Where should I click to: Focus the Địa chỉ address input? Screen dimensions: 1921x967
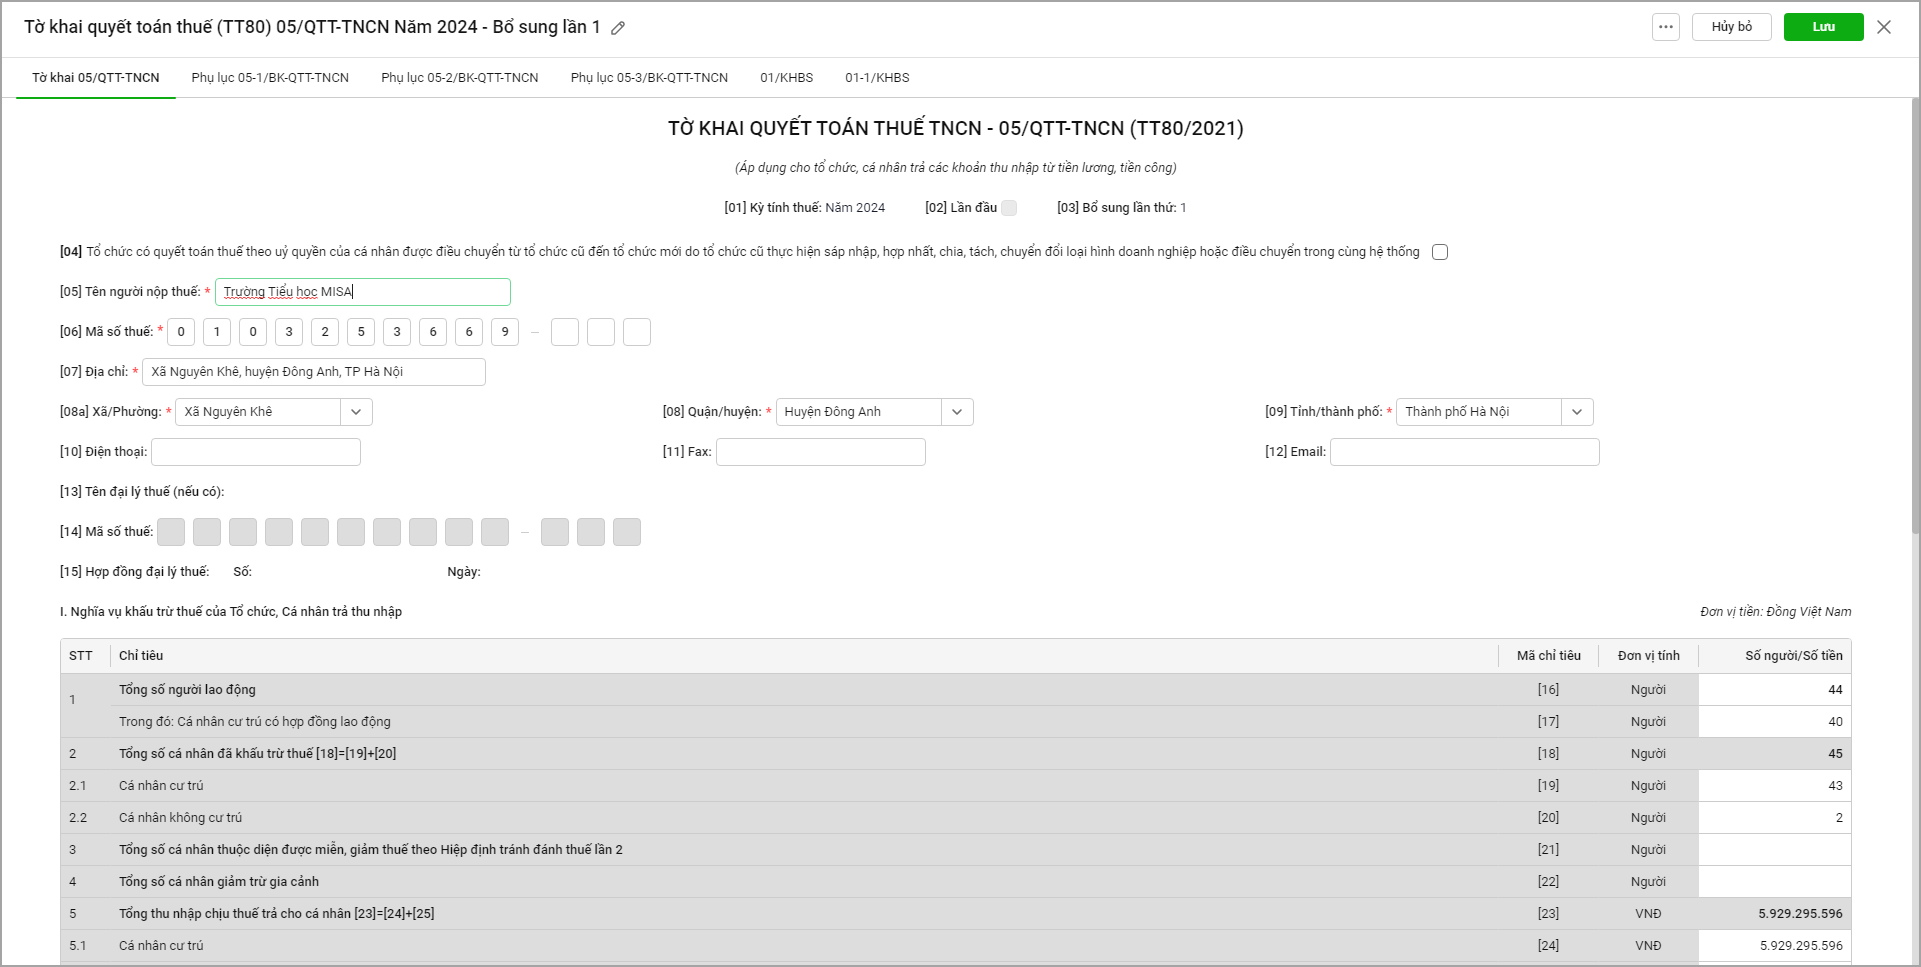313,372
